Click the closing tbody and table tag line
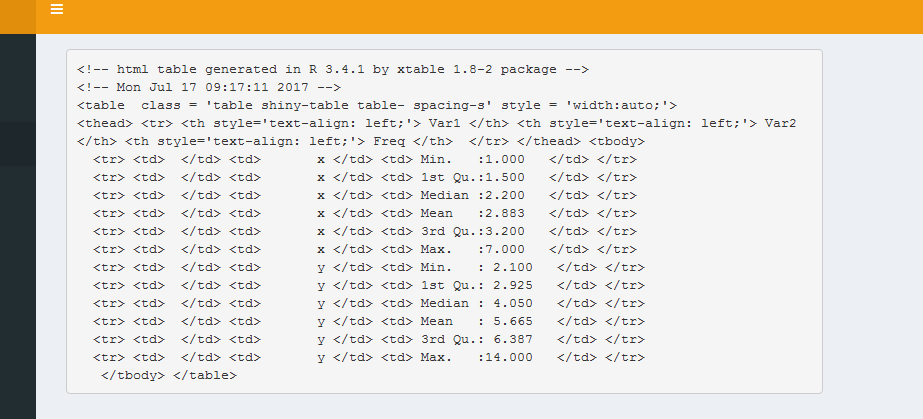923x419 pixels. point(169,375)
